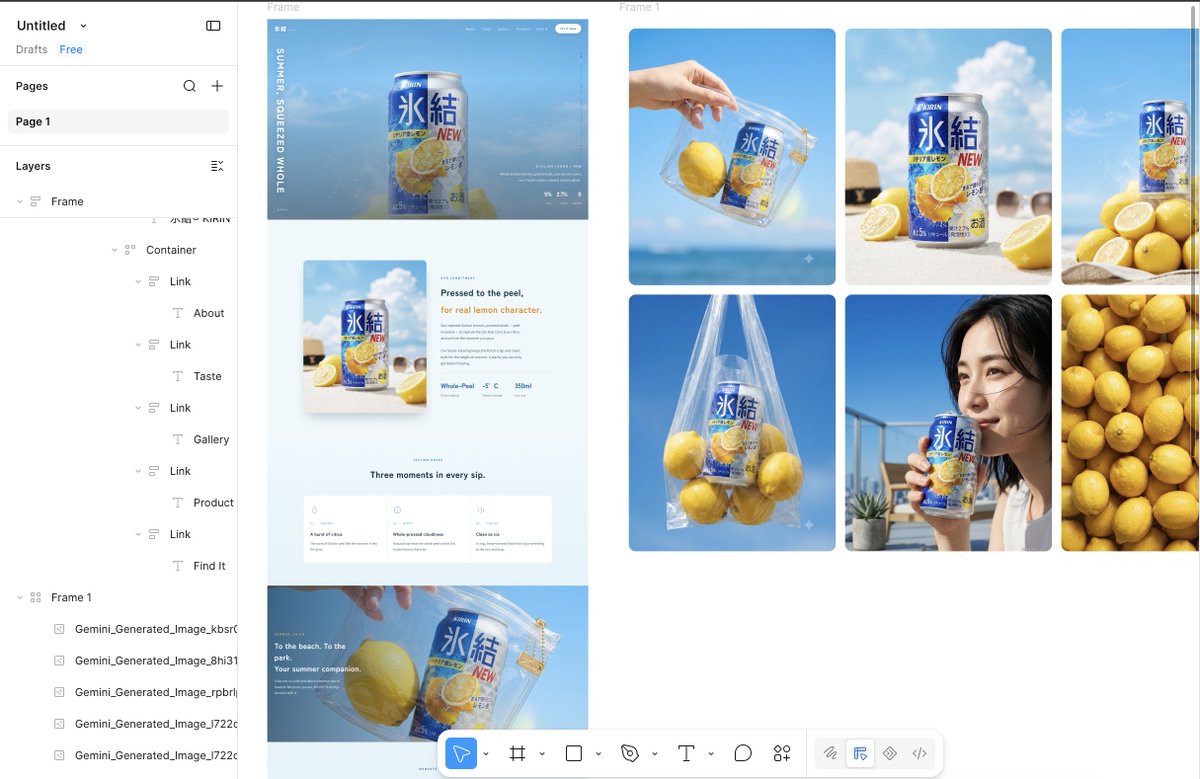The width and height of the screenshot is (1200, 779).
Task: Click the Layers section header
Action: pyautogui.click(x=33, y=166)
